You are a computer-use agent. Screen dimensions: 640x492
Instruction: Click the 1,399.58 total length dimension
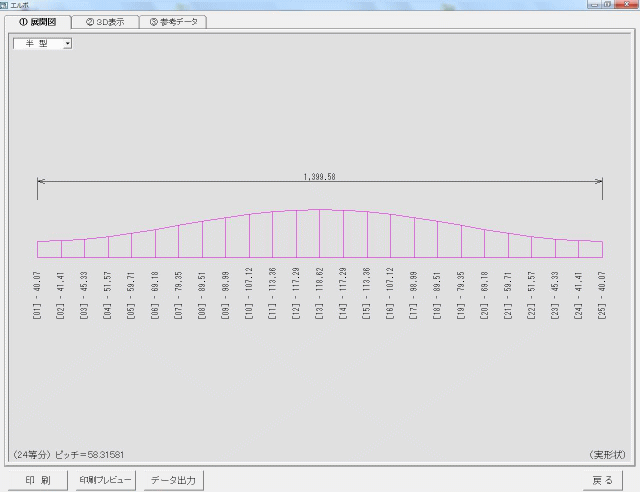point(319,177)
